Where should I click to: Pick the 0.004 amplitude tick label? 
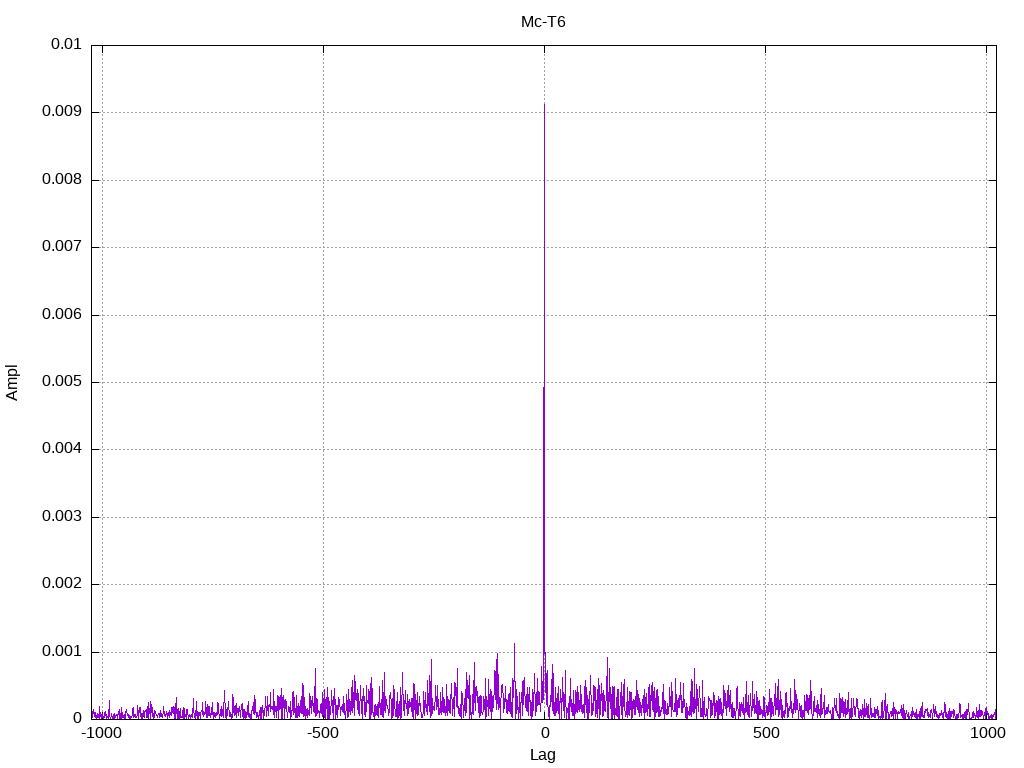tap(62, 449)
